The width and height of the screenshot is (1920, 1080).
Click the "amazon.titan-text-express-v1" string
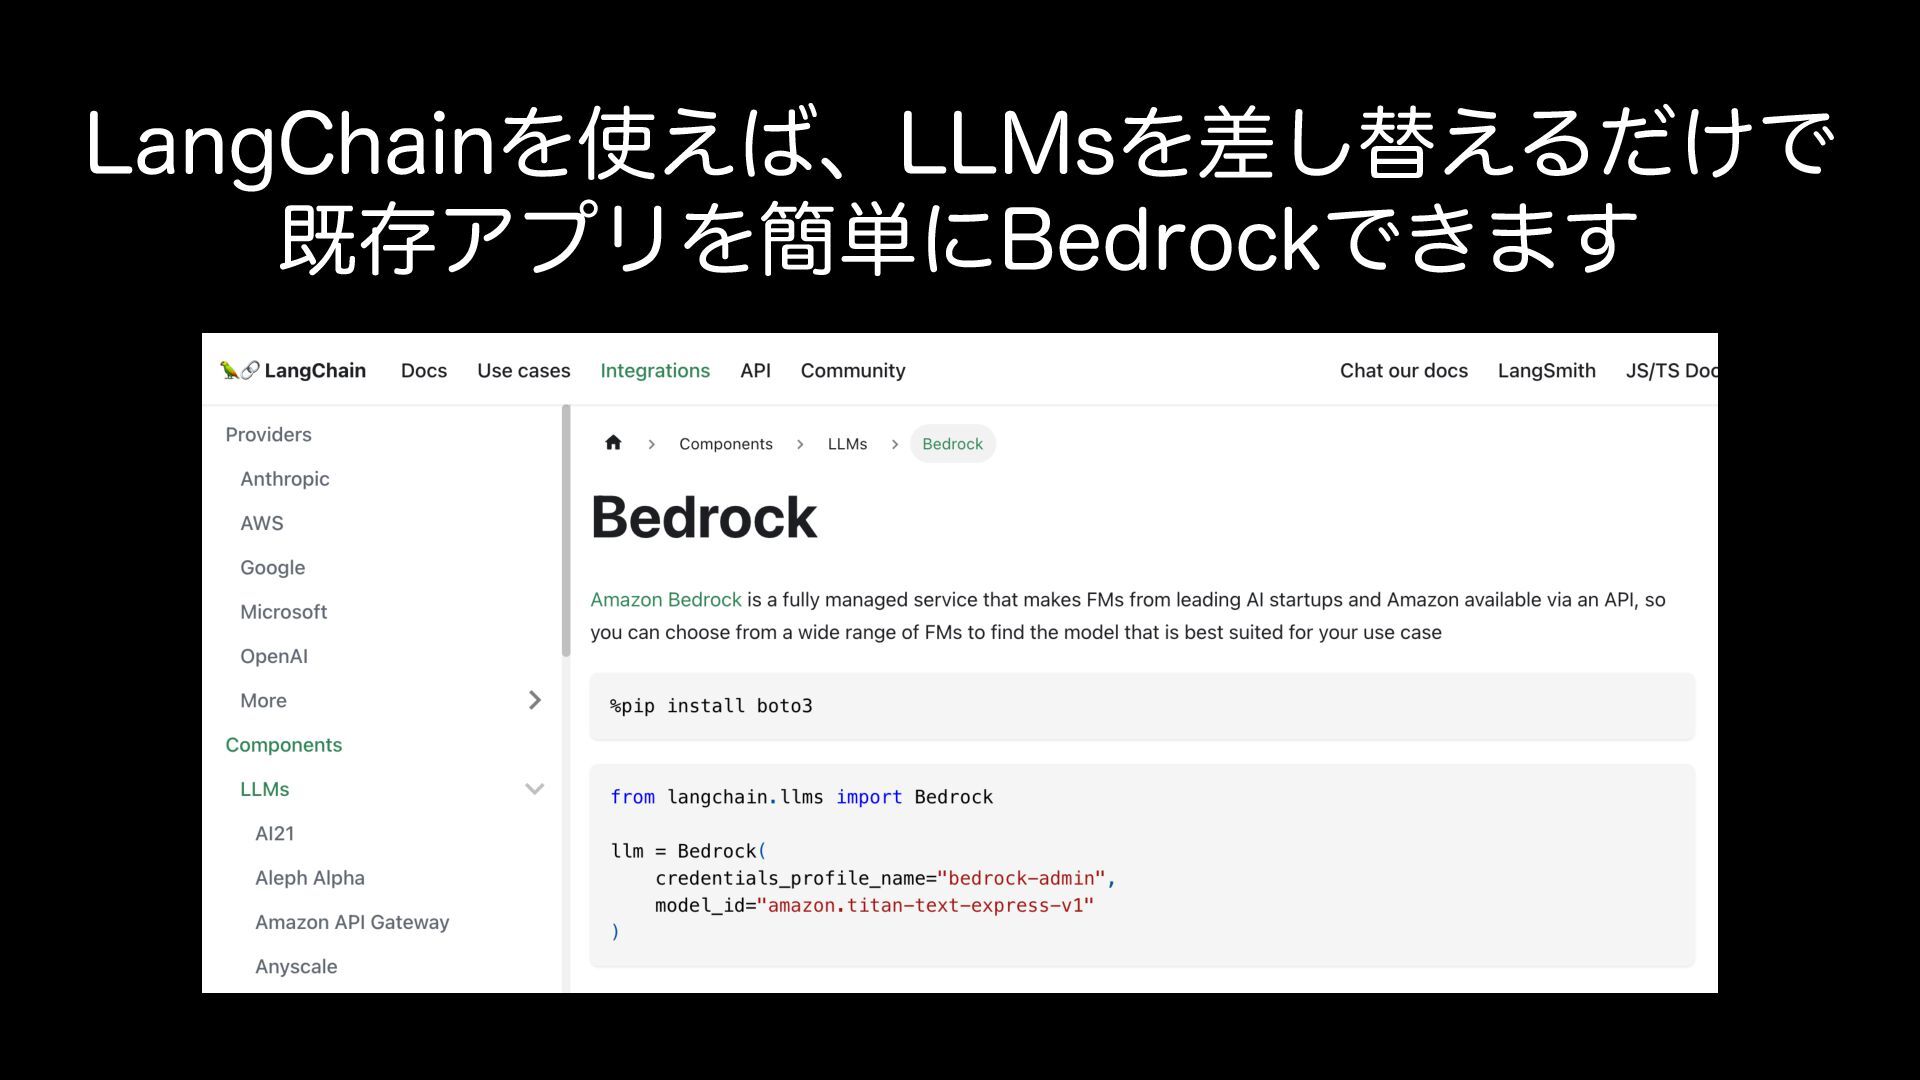[925, 905]
